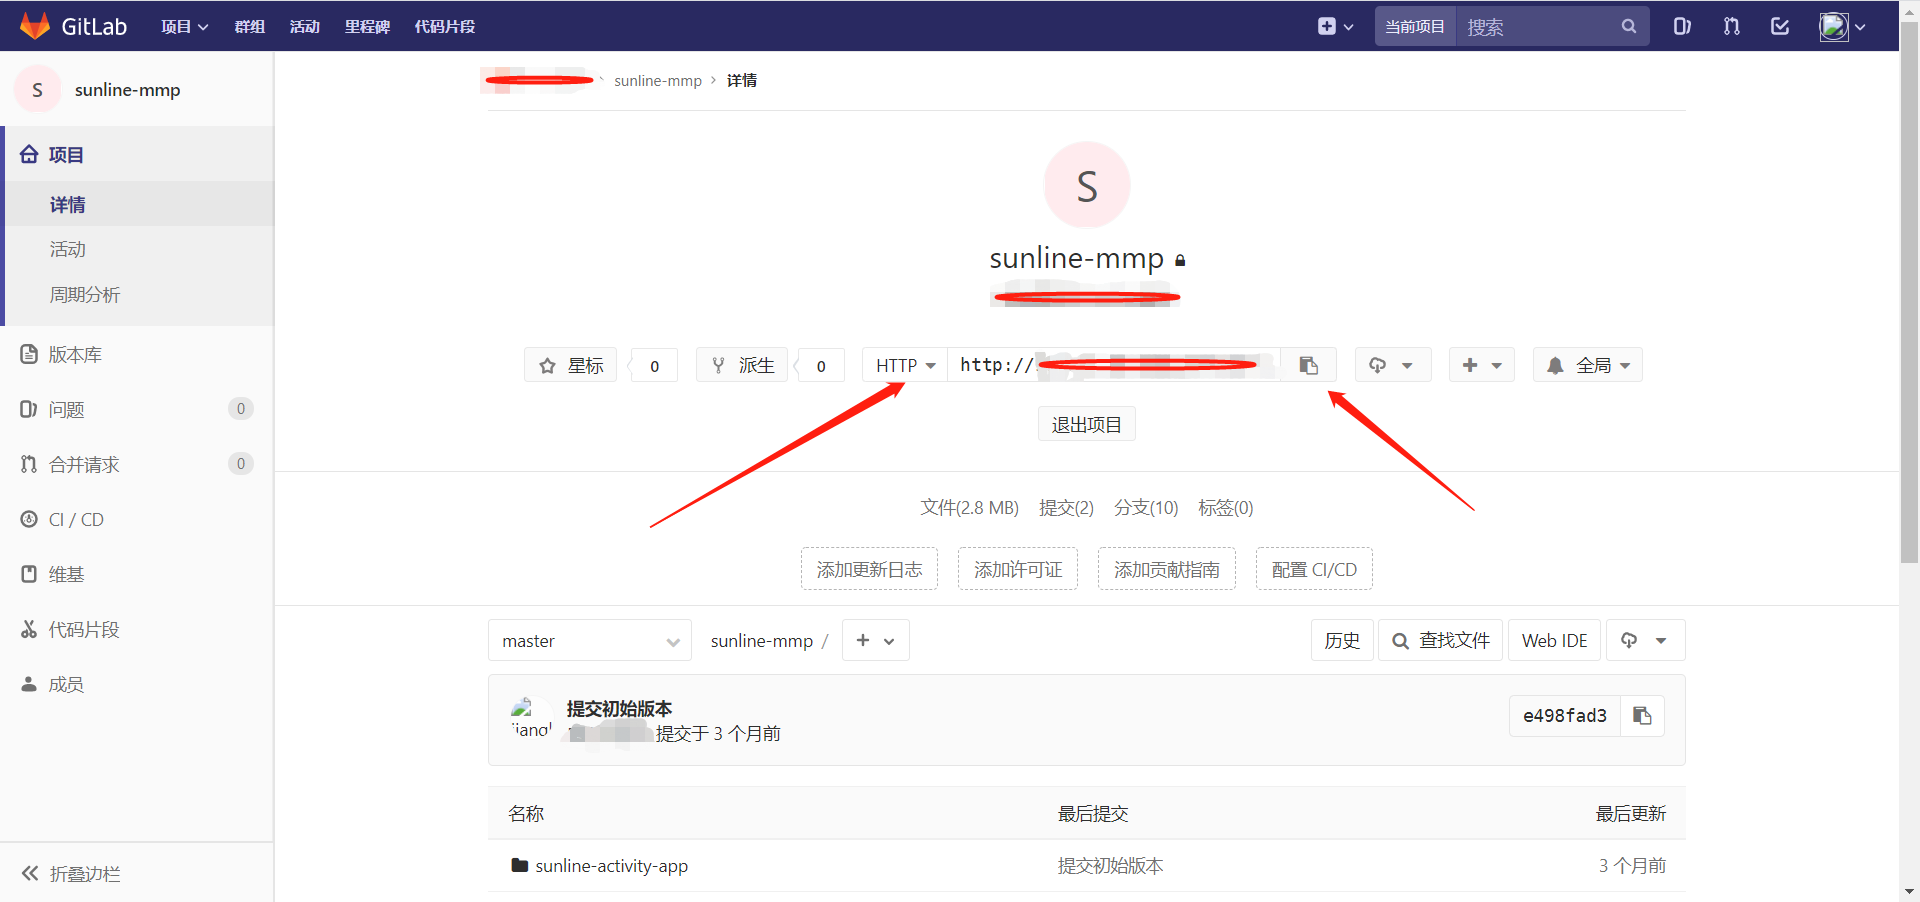Click 添加许可证 button
The image size is (1920, 902).
tap(1018, 569)
